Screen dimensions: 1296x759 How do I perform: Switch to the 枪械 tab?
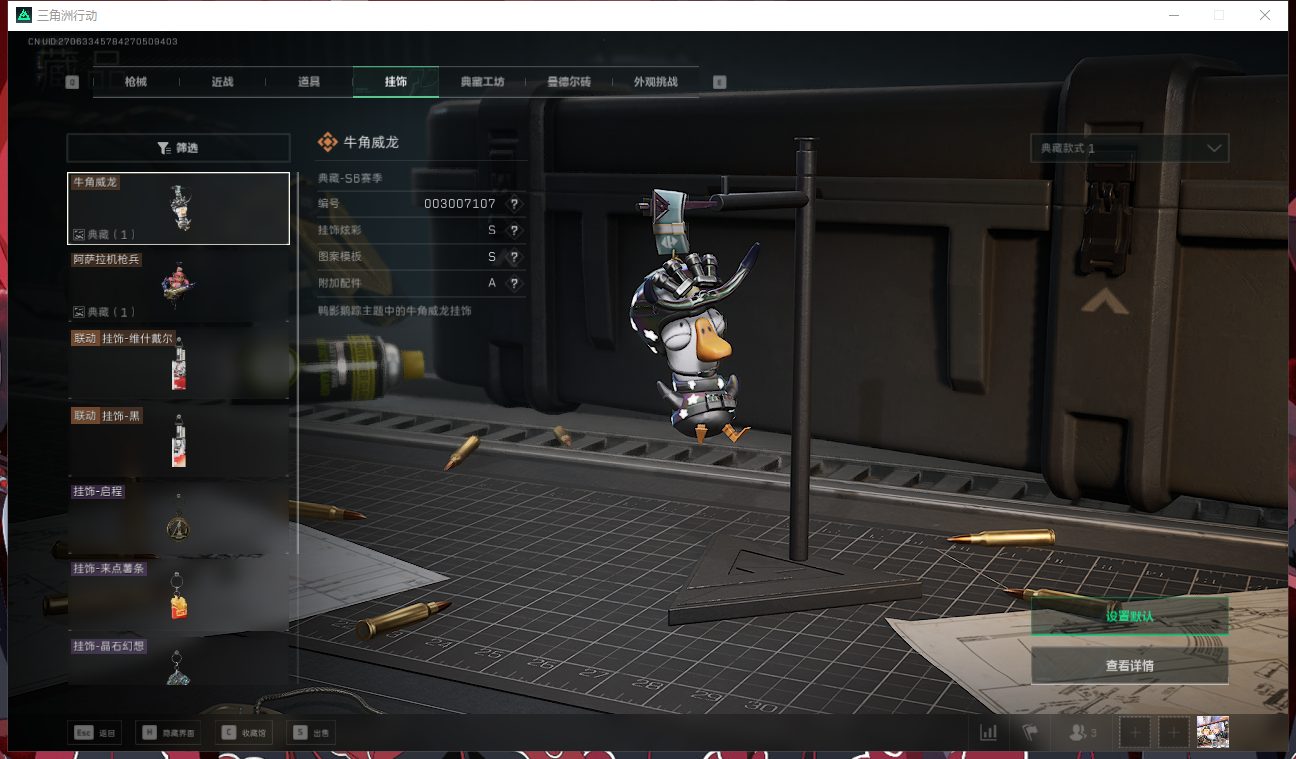(136, 82)
